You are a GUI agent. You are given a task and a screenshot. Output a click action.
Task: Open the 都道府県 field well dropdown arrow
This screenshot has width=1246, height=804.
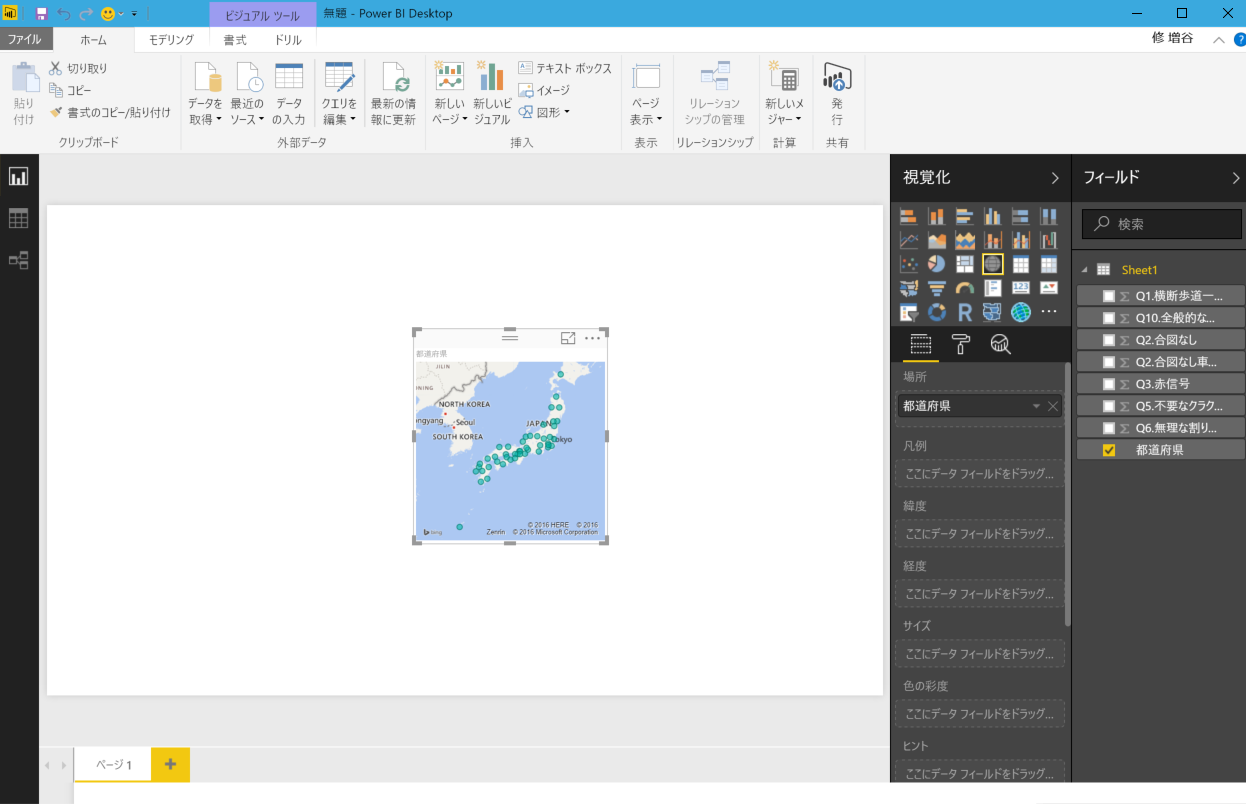(1036, 406)
